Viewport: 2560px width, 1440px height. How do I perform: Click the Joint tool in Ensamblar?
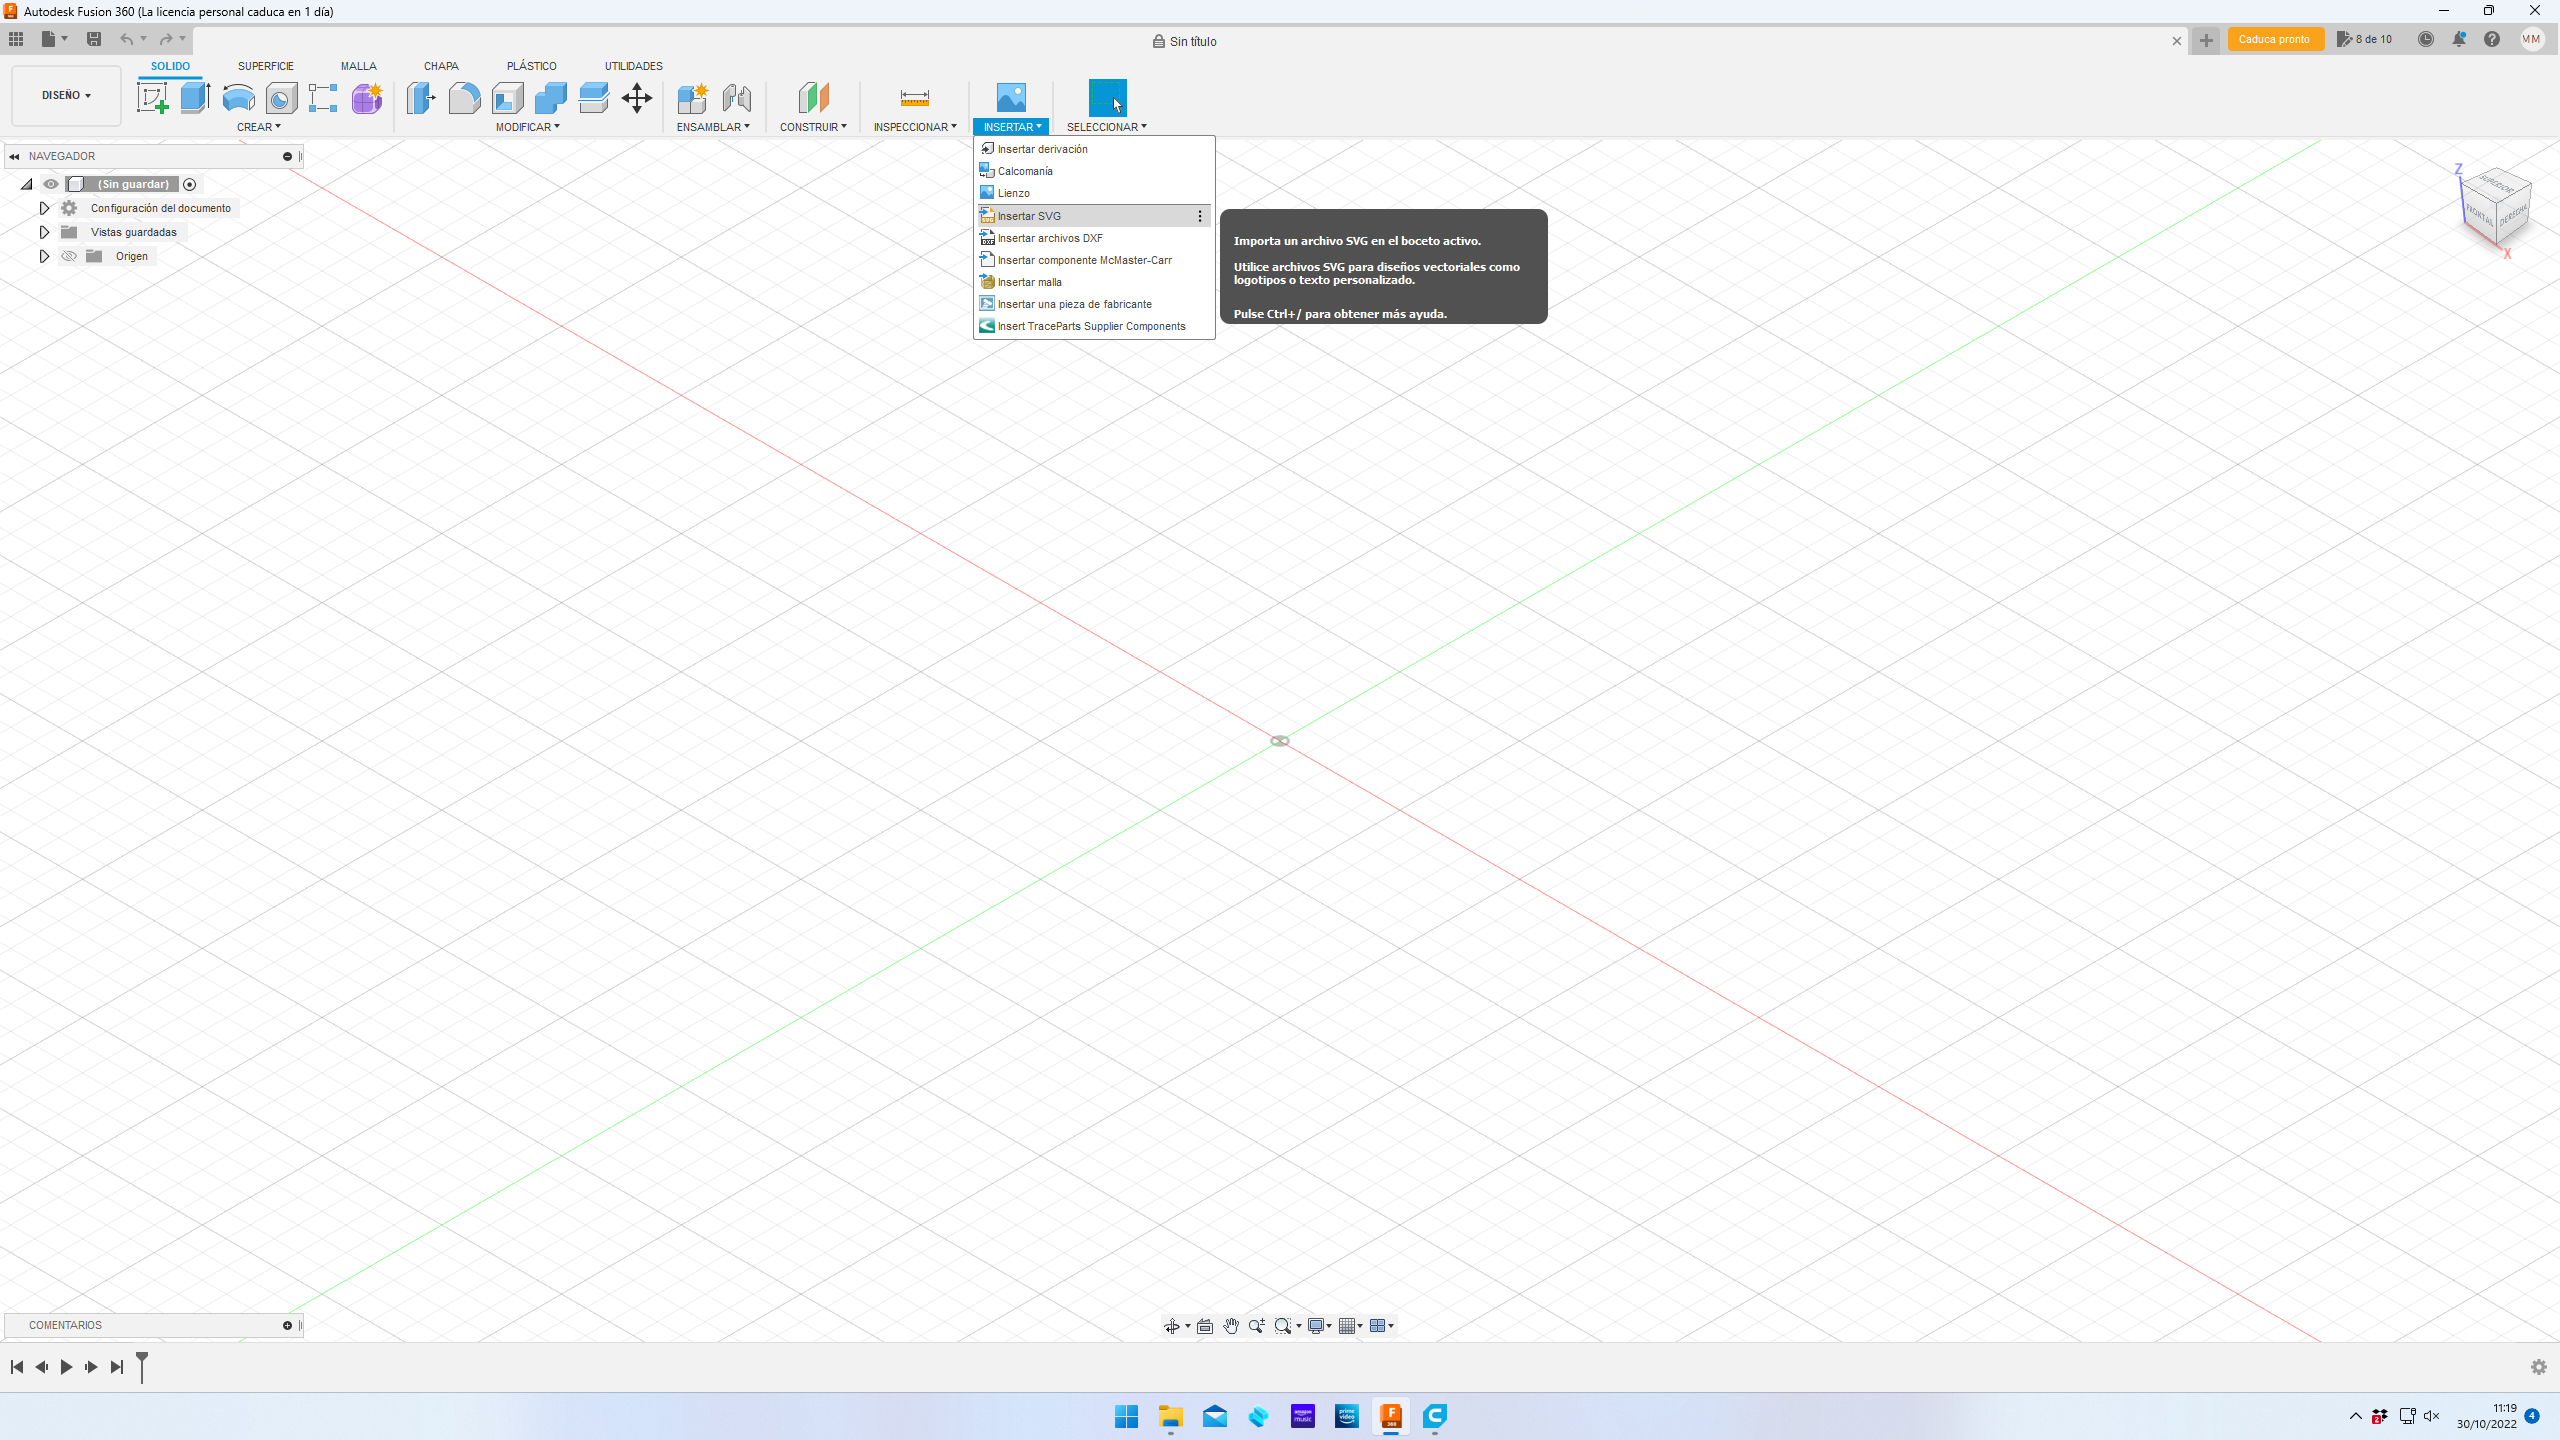736,98
